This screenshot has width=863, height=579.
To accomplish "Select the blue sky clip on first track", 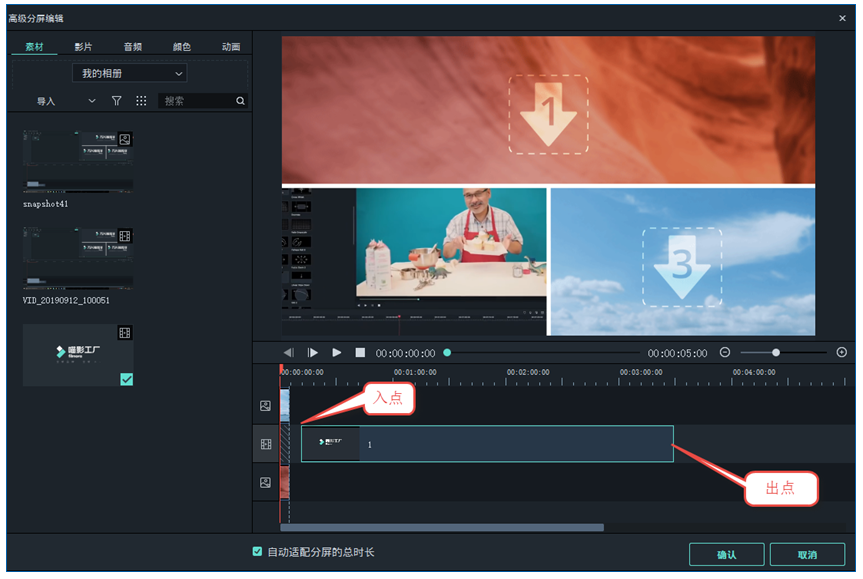I will point(285,405).
